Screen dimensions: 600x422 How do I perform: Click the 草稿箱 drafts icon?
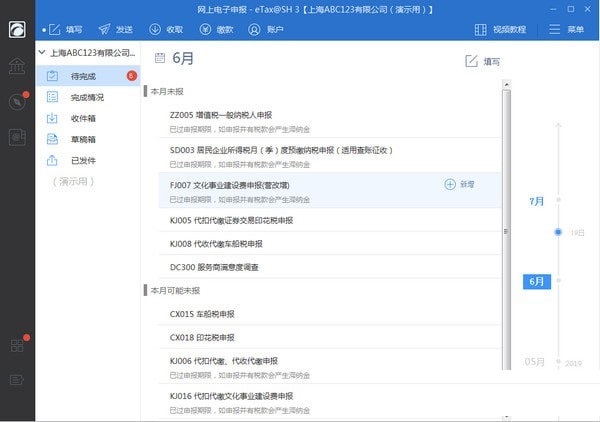(52, 139)
